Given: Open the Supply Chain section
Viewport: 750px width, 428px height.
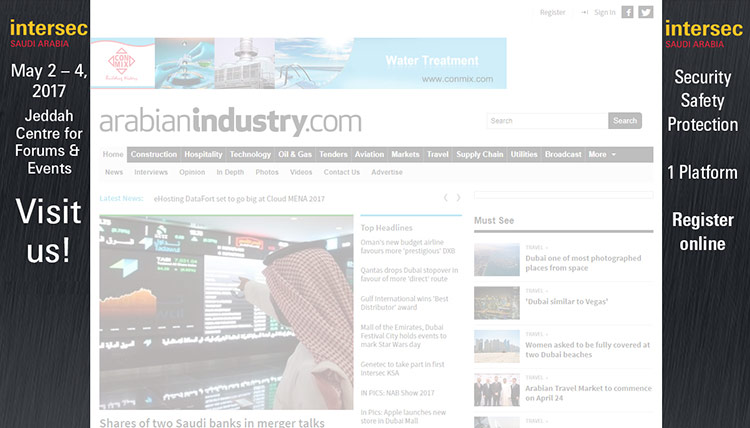Looking at the screenshot, I should 480,154.
